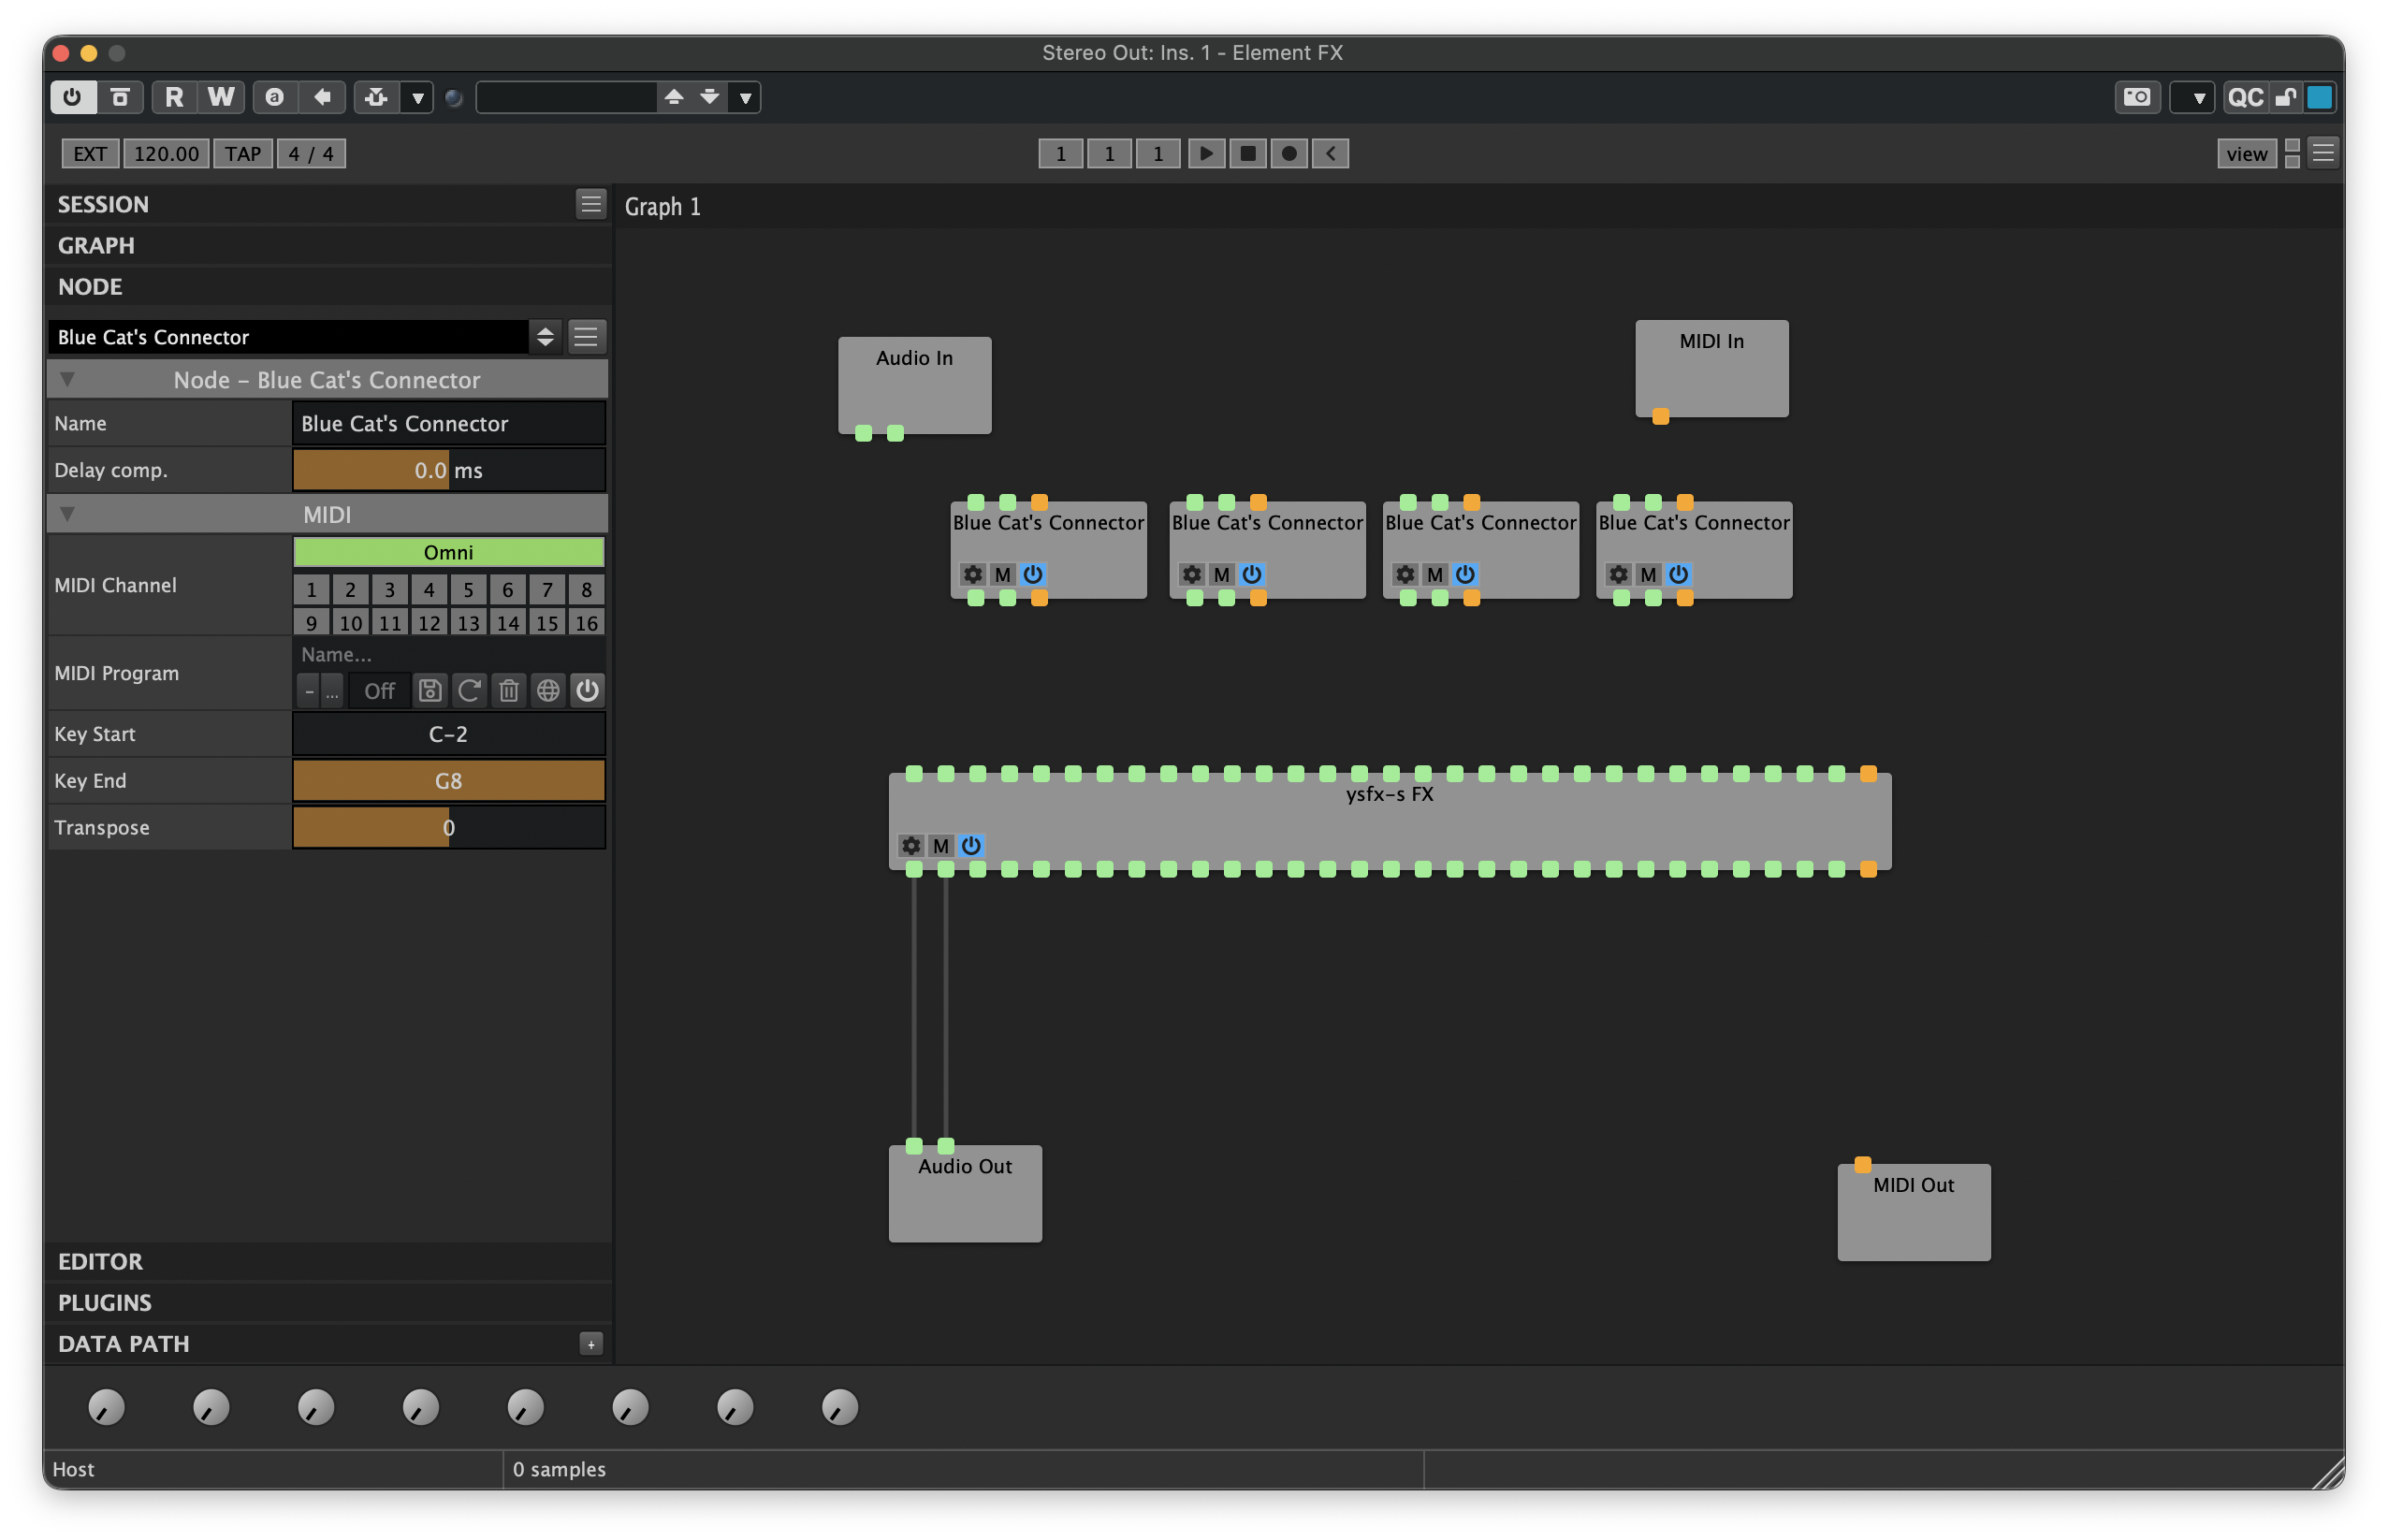The height and width of the screenshot is (1540, 2388).
Task: Enable Write automation (W) button
Action: pyautogui.click(x=221, y=97)
